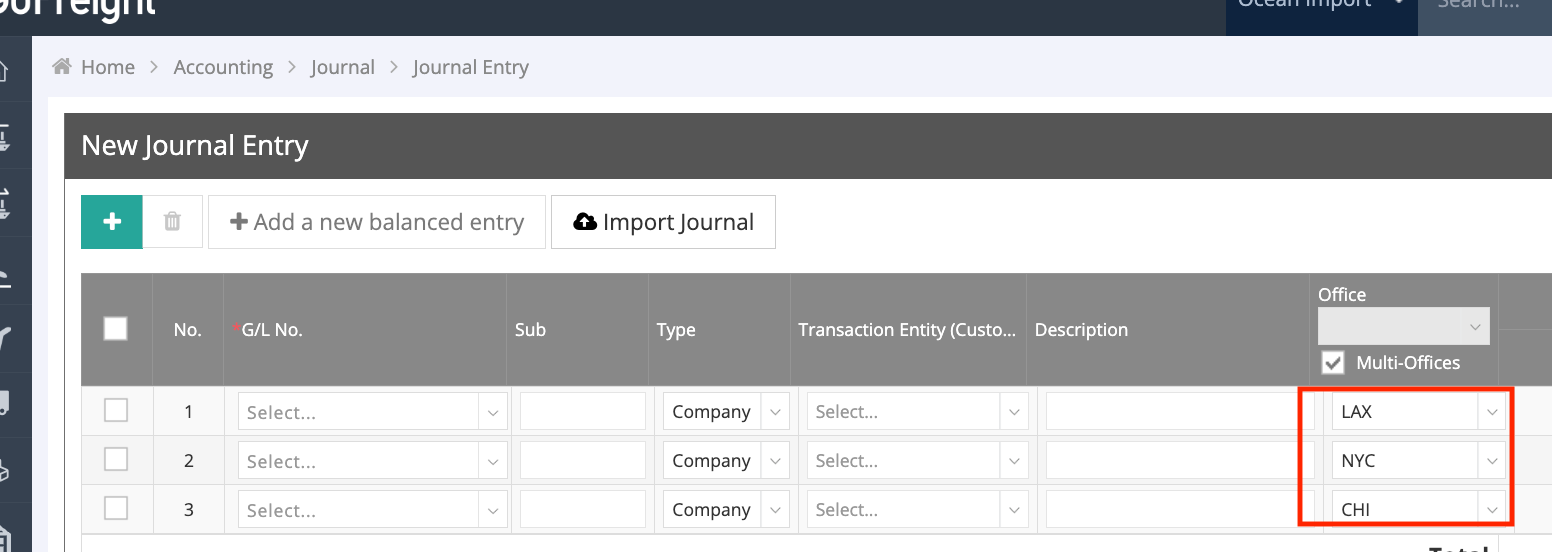This screenshot has height=552, width=1552.
Task: Expand the NYC office dropdown in row 2
Action: tap(1417, 461)
